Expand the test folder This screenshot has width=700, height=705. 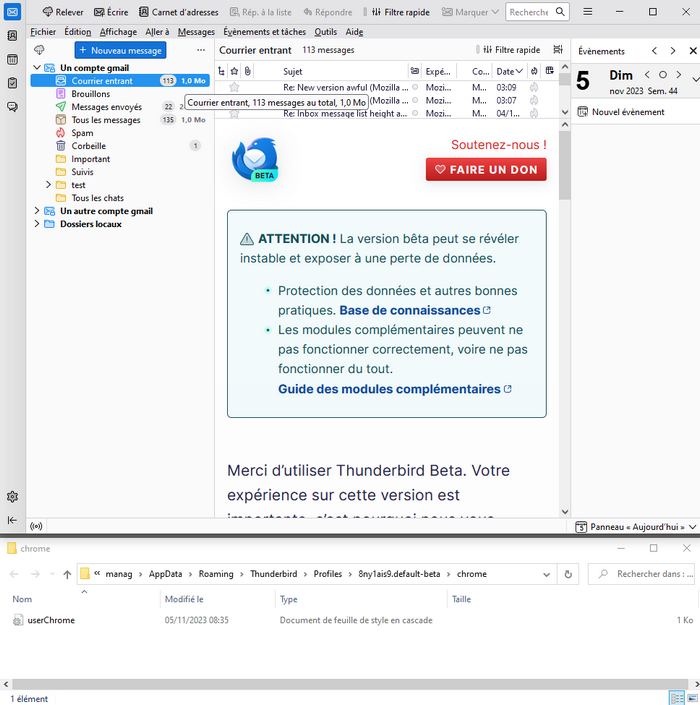[48, 185]
